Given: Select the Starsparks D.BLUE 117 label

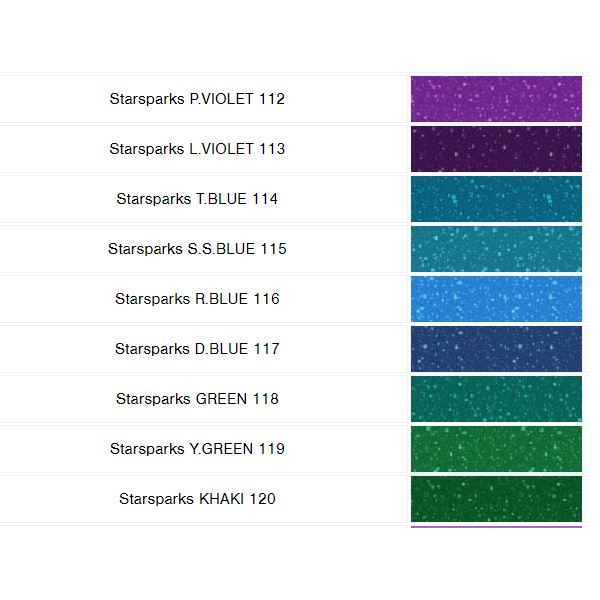Looking at the screenshot, I should tap(197, 349).
